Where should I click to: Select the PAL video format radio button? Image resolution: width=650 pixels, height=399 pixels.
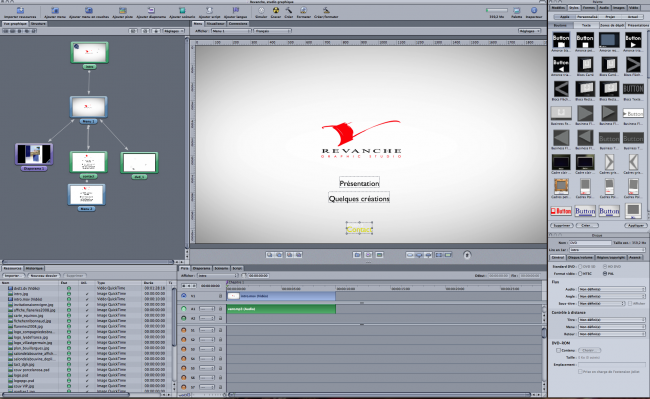coord(605,273)
